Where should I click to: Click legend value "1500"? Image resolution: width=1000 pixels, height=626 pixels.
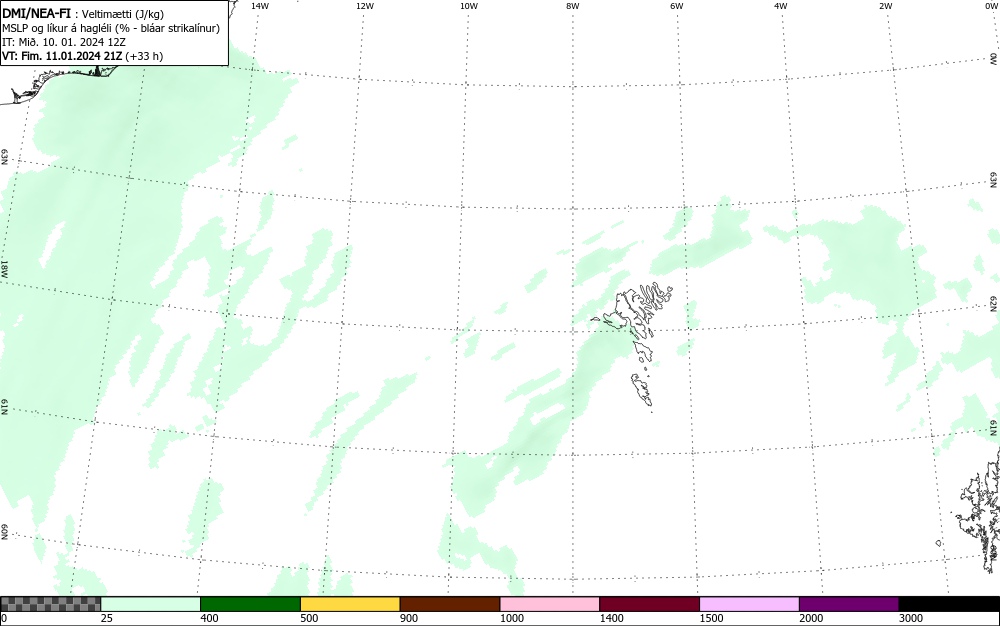(x=712, y=618)
